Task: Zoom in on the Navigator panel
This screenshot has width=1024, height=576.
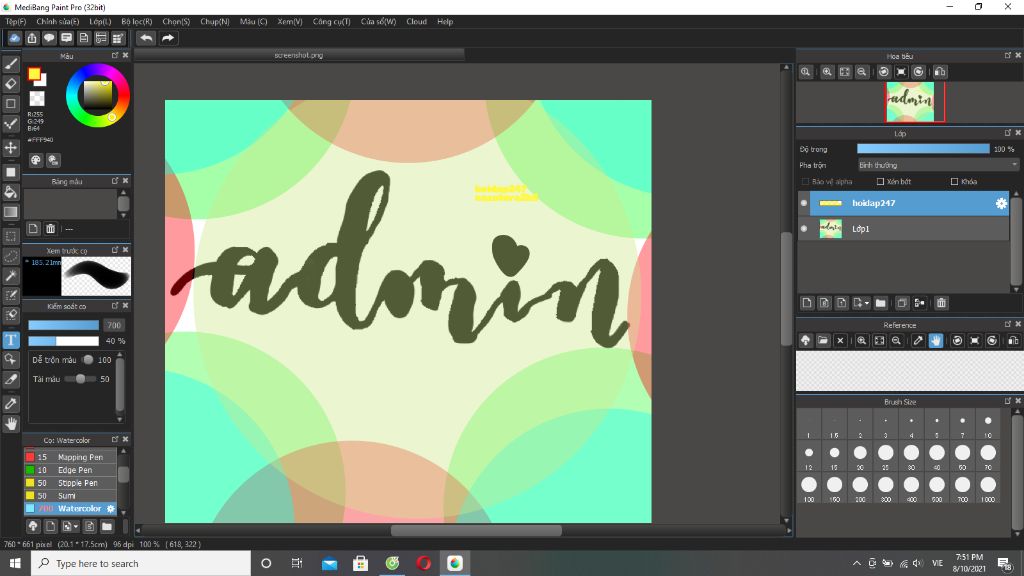Action: [827, 72]
